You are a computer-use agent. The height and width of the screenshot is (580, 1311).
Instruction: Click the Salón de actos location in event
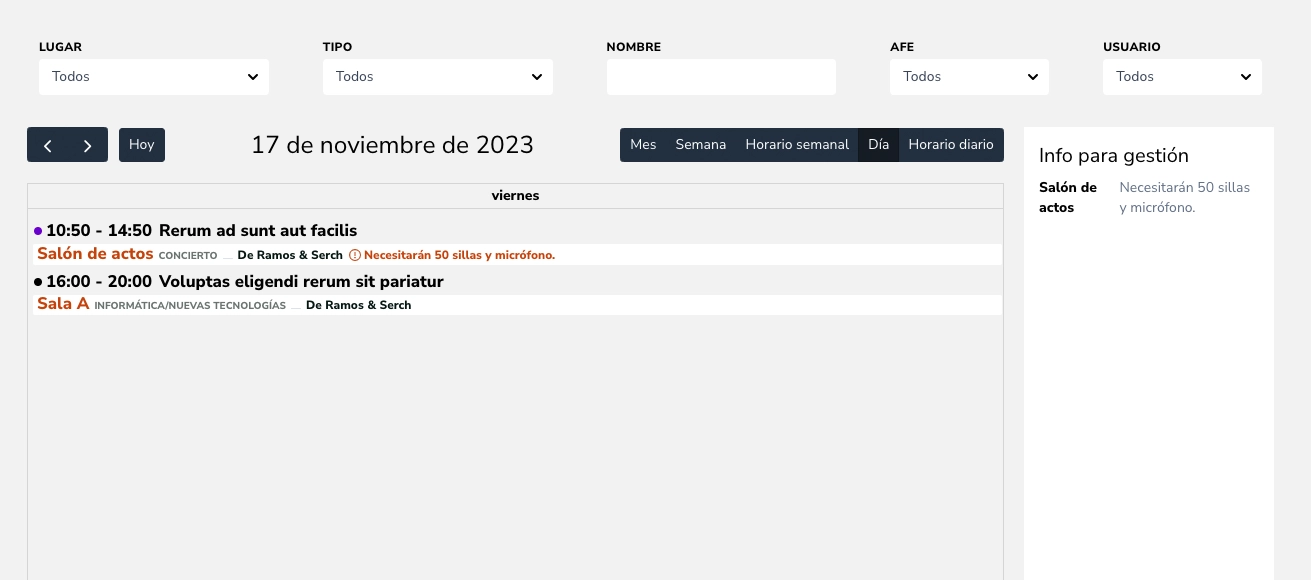(95, 254)
